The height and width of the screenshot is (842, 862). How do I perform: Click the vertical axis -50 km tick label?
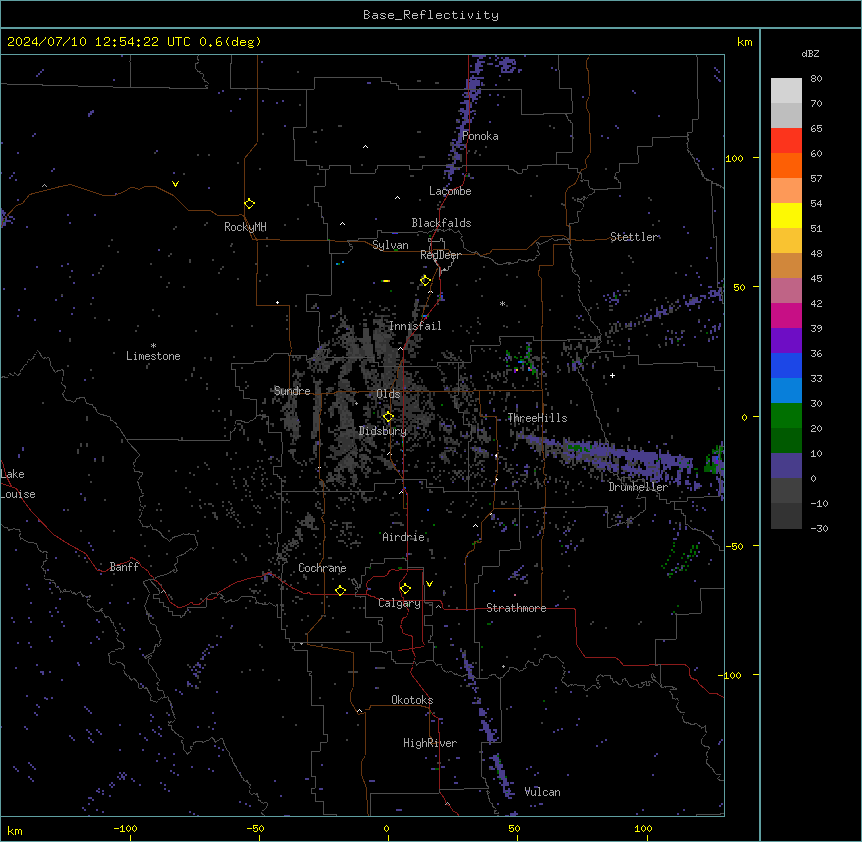pyautogui.click(x=734, y=546)
